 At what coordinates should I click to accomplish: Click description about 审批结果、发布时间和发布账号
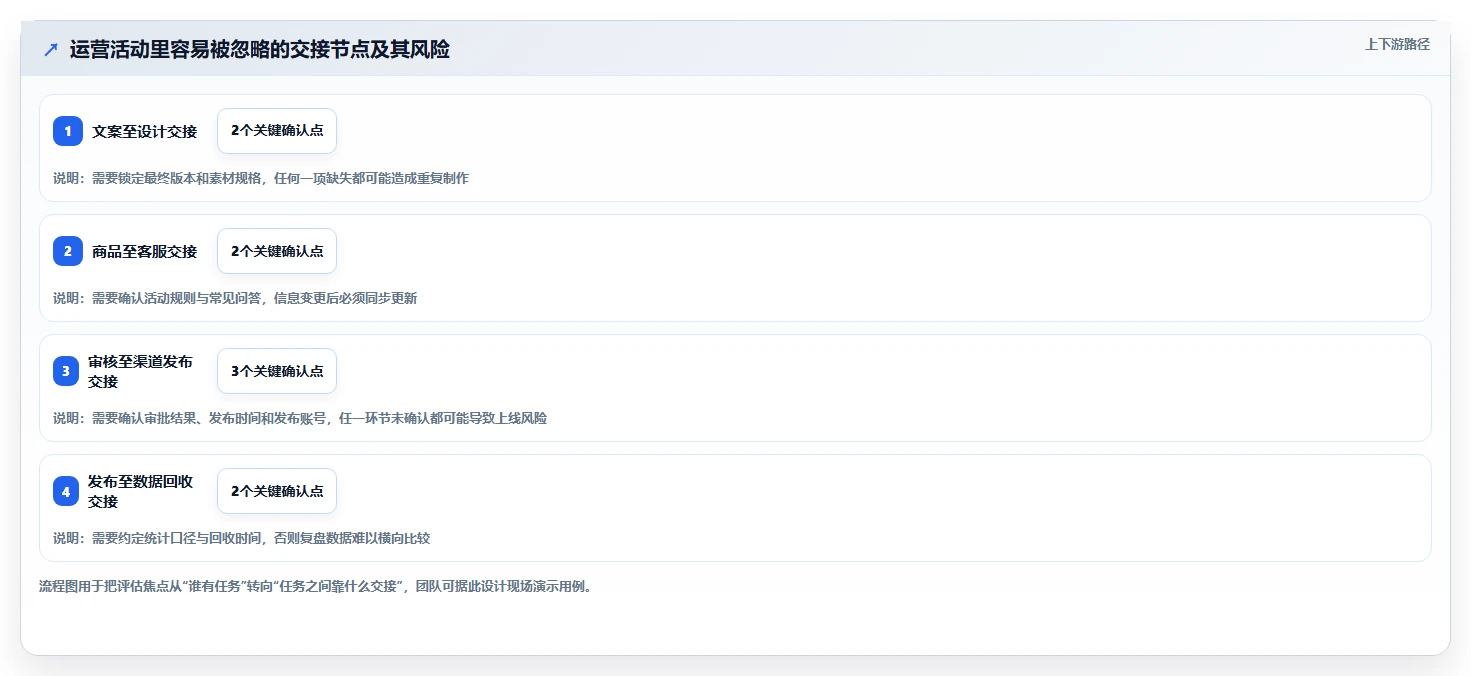(x=300, y=418)
